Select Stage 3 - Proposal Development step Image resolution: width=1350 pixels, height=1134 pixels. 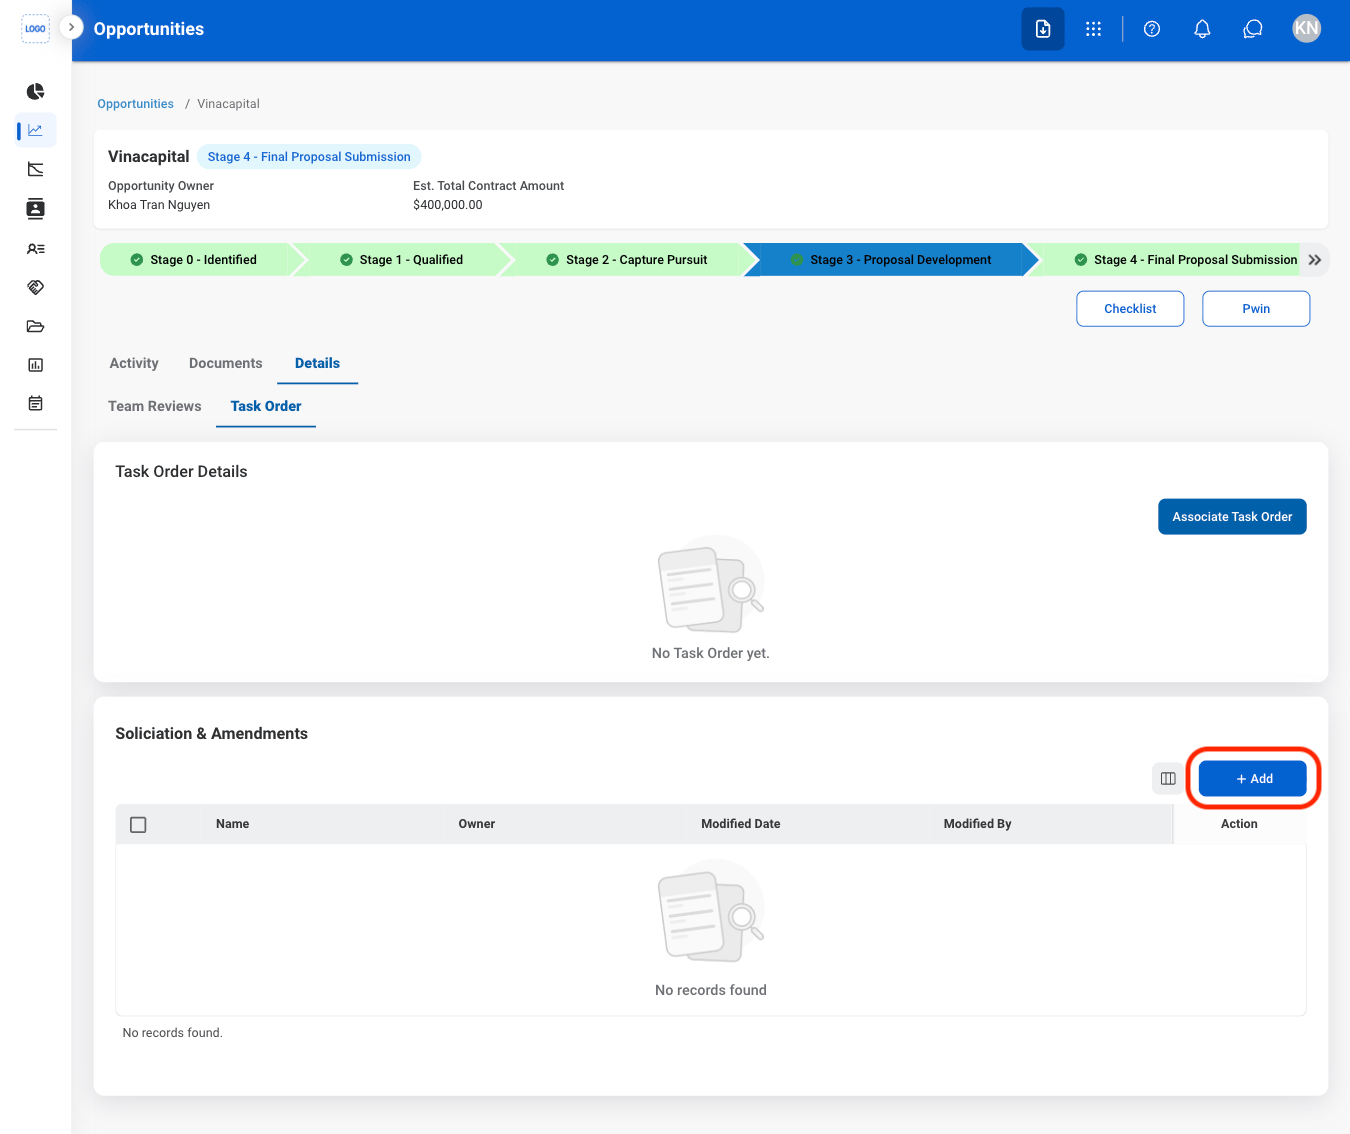(891, 260)
